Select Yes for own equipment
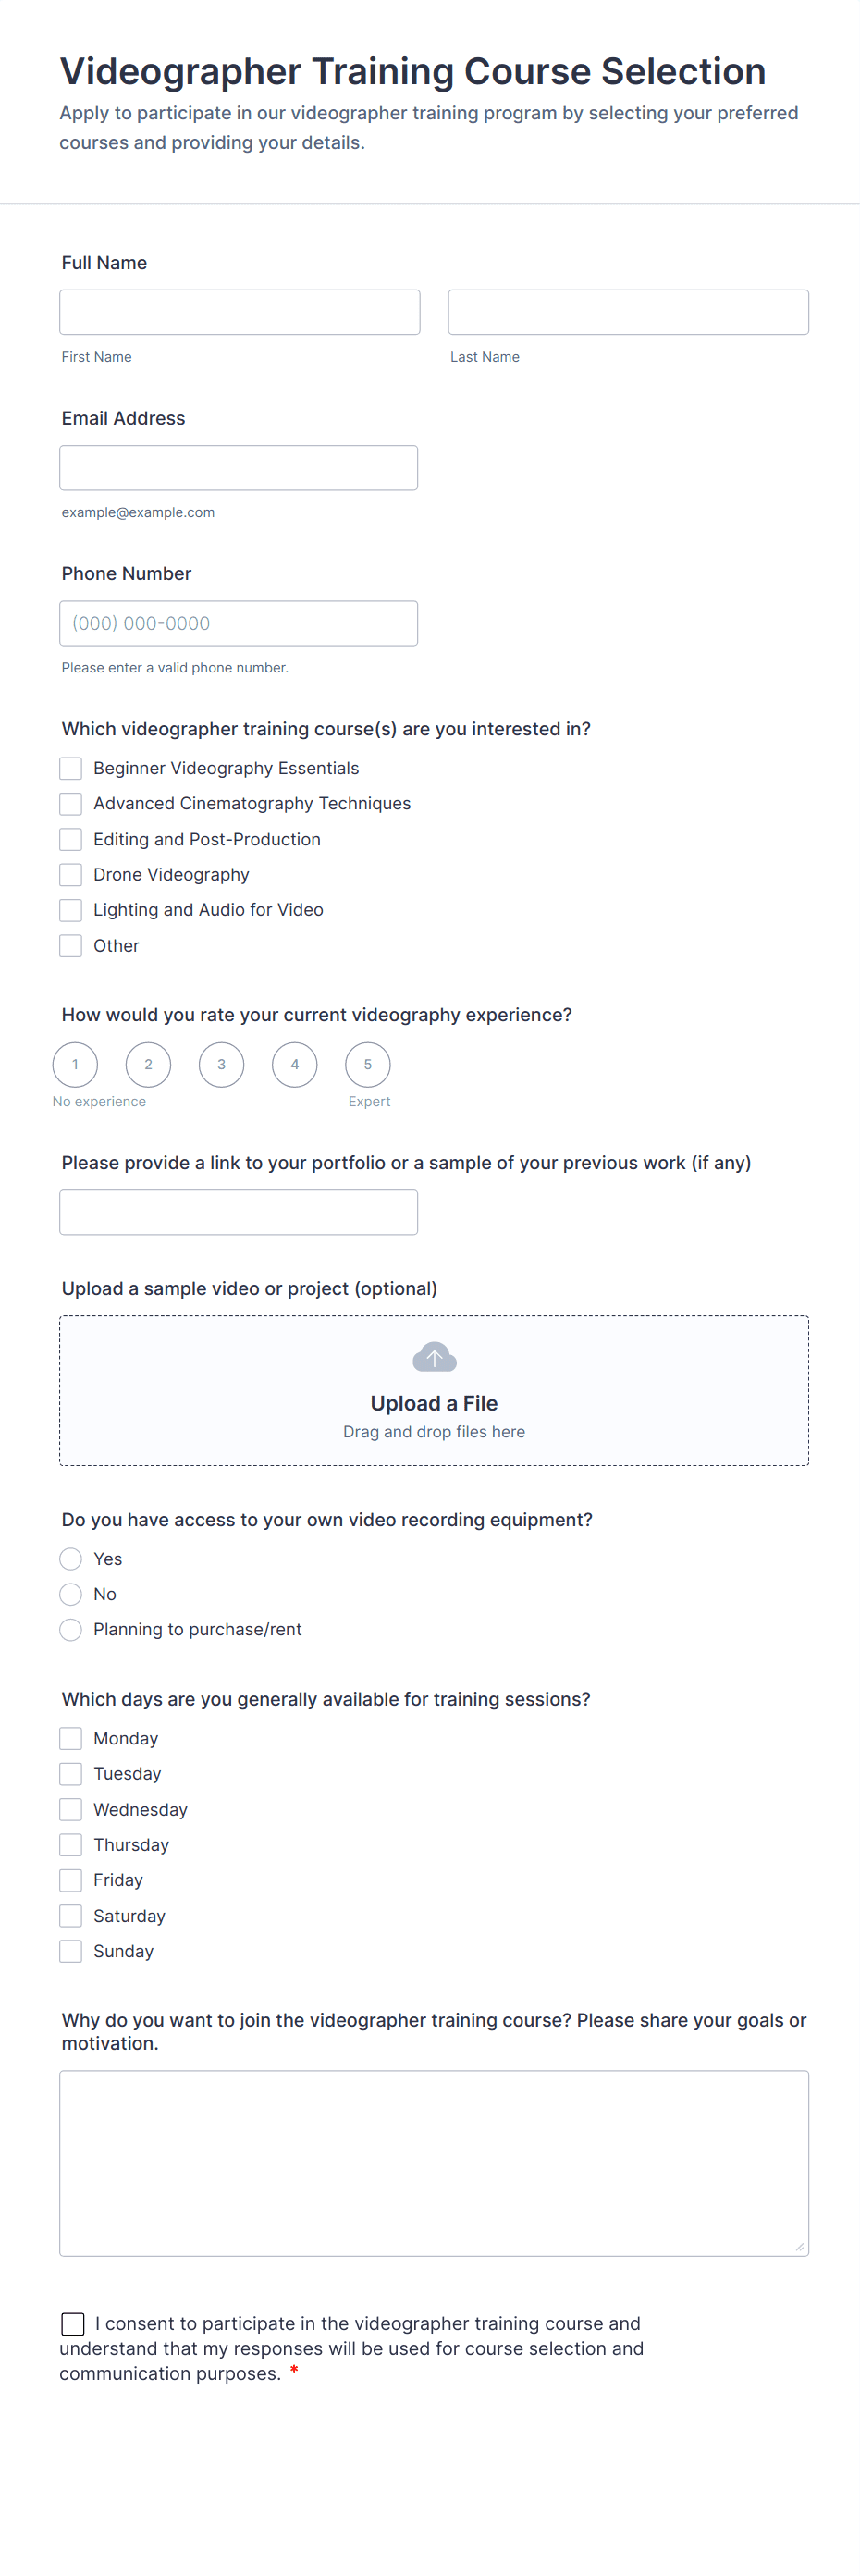 (x=71, y=1559)
